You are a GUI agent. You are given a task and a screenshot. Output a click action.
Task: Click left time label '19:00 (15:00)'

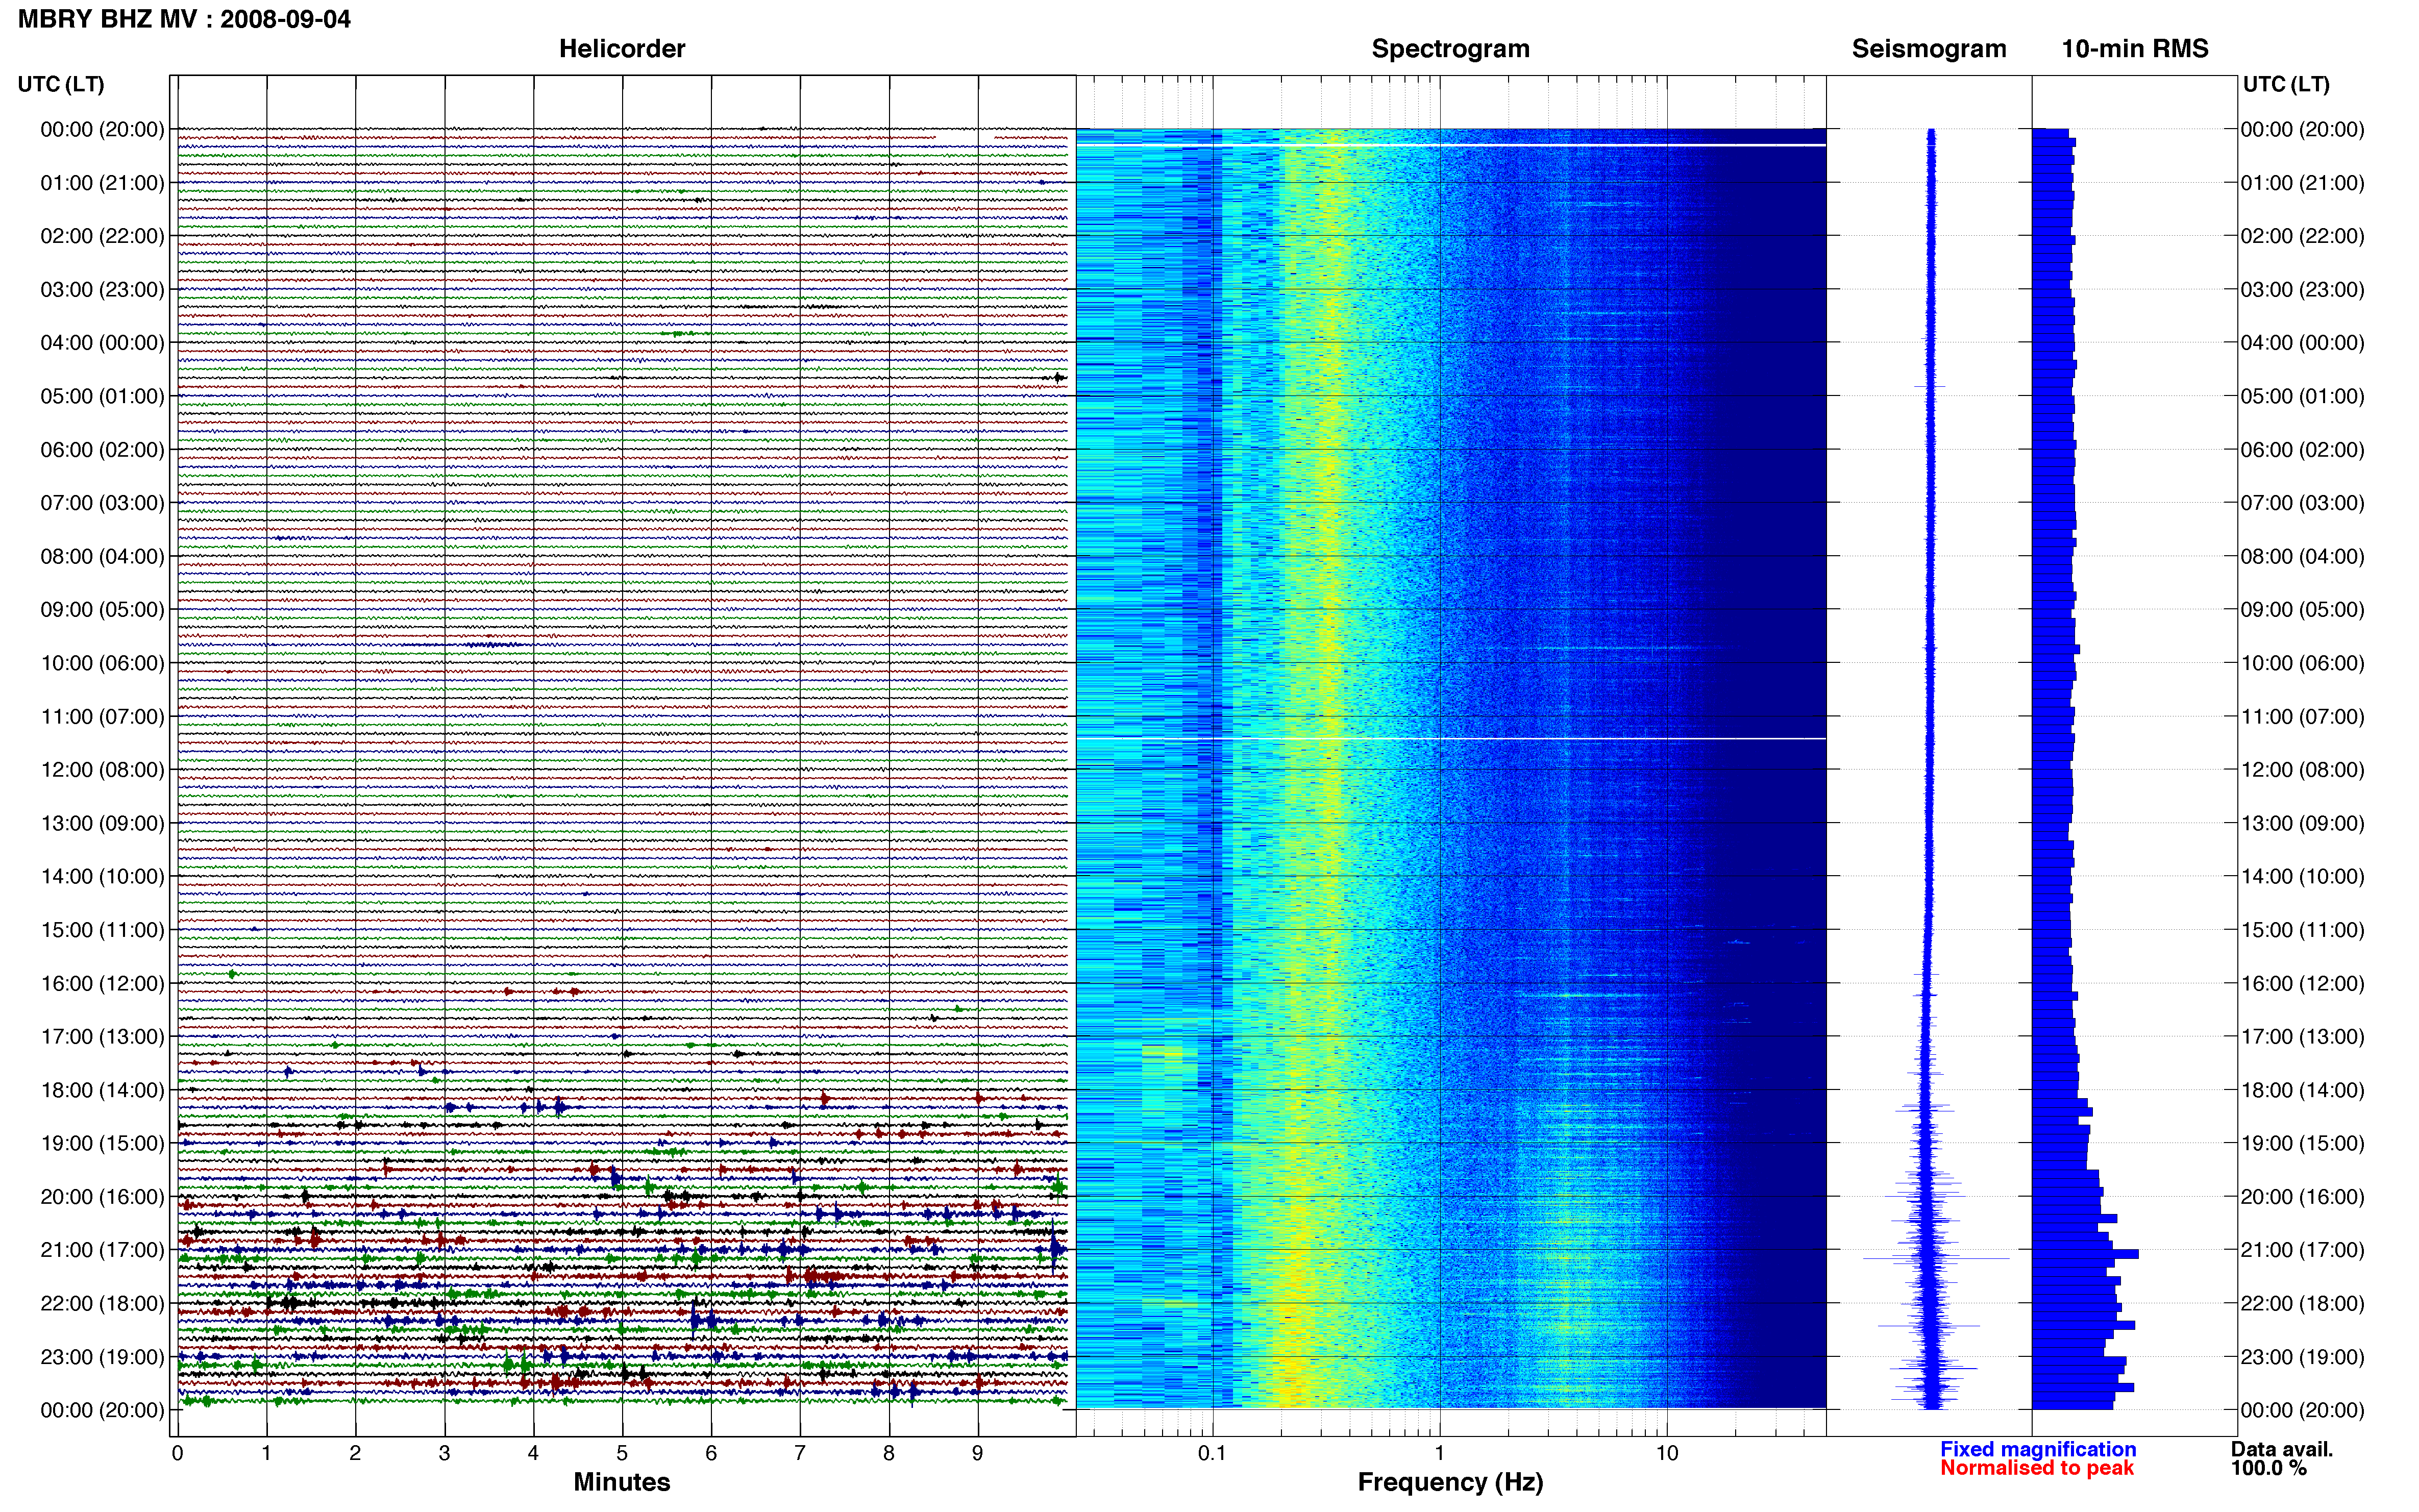tap(102, 1143)
